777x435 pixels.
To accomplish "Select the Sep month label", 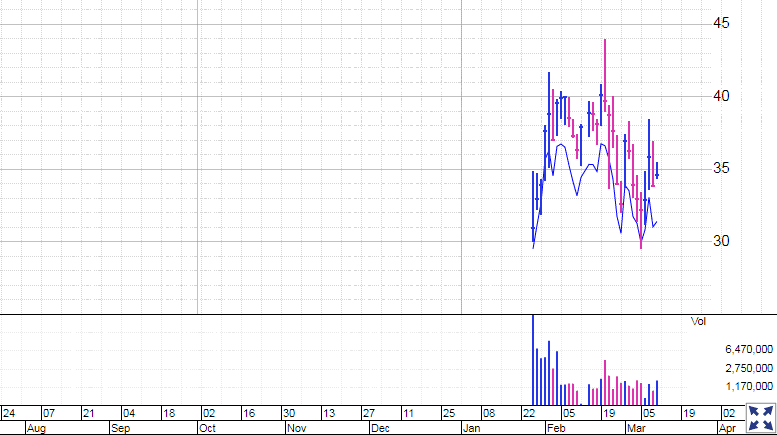I will pyautogui.click(x=120, y=428).
